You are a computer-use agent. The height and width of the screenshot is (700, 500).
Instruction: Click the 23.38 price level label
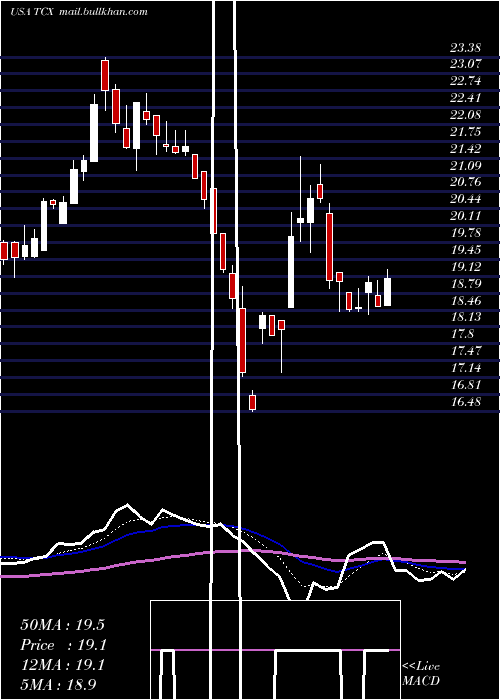pos(465,47)
